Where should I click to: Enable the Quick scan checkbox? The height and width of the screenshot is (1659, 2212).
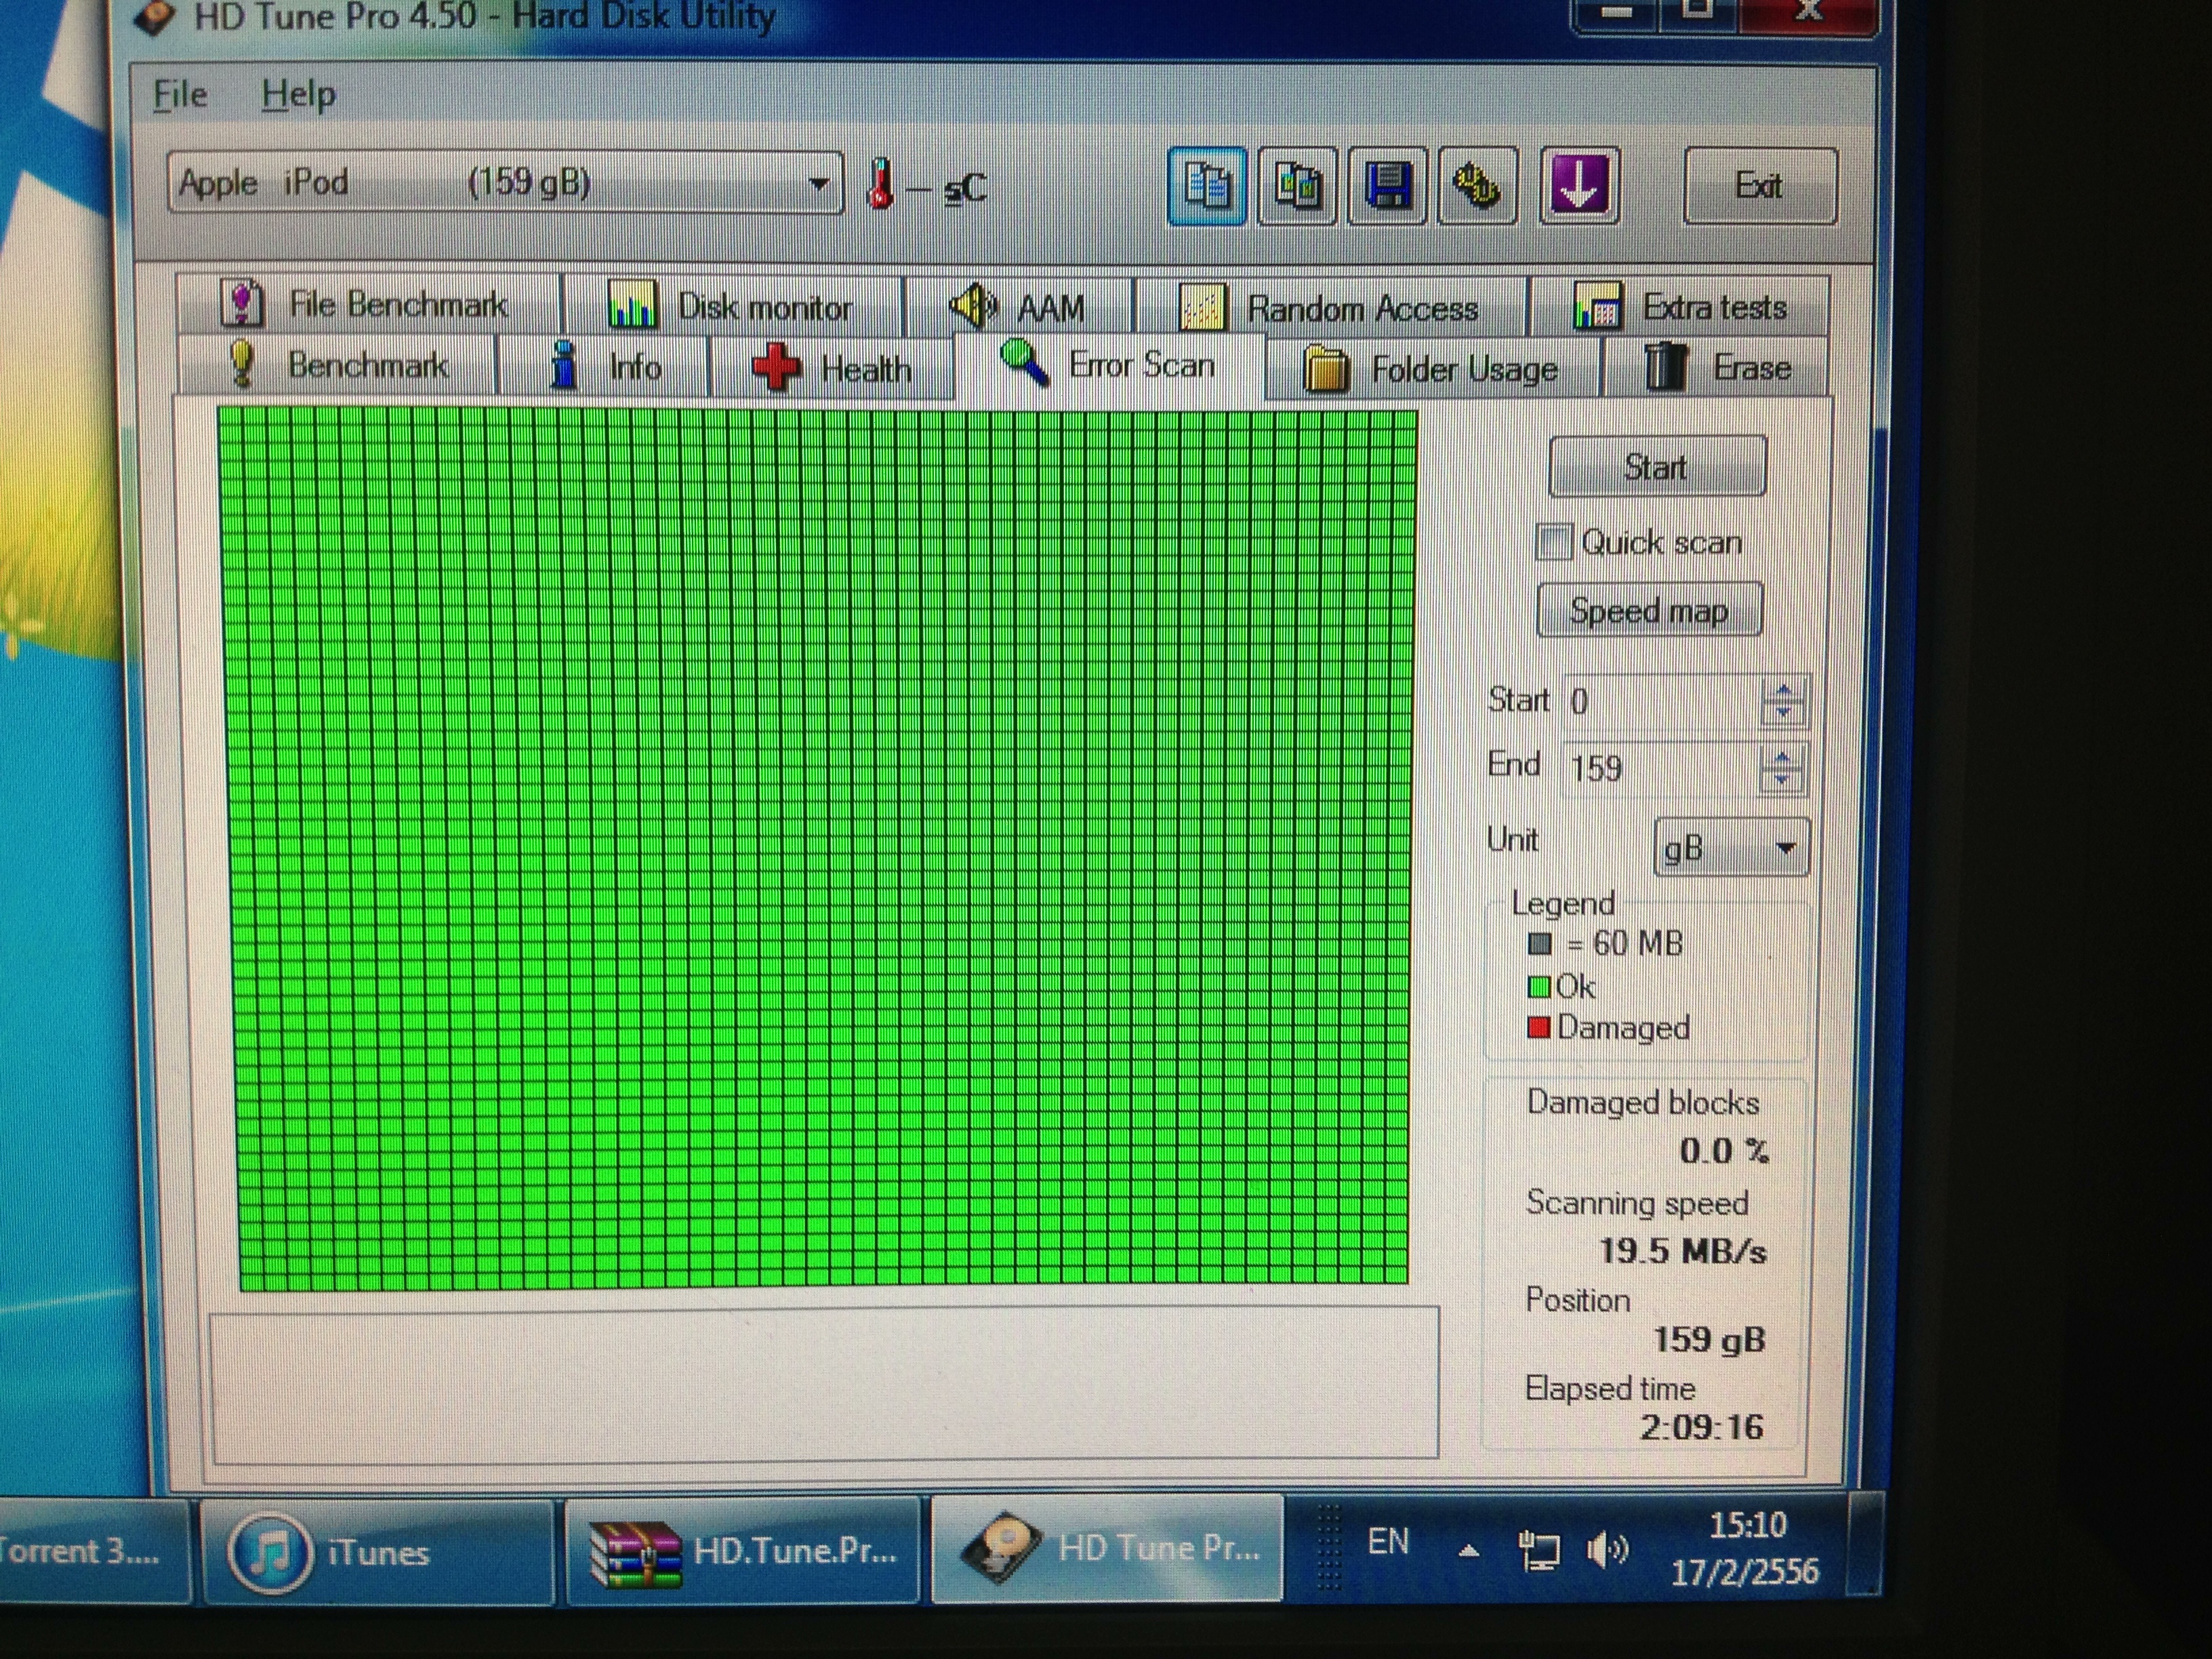click(x=1554, y=543)
